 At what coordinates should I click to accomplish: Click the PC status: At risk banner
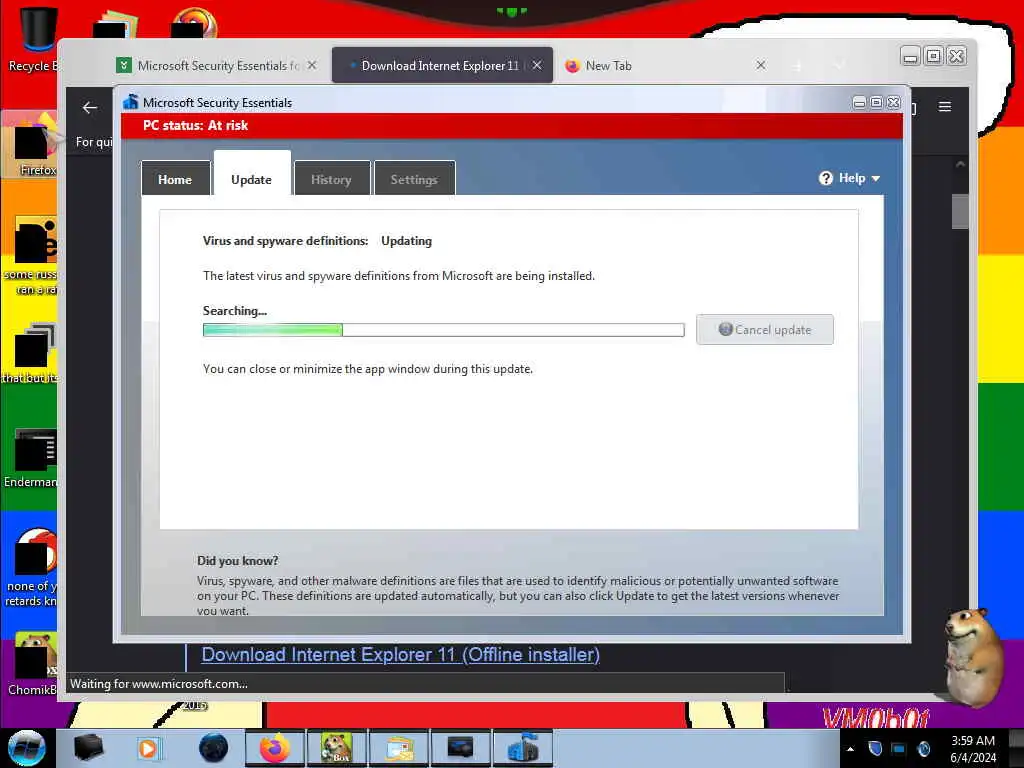click(512, 125)
